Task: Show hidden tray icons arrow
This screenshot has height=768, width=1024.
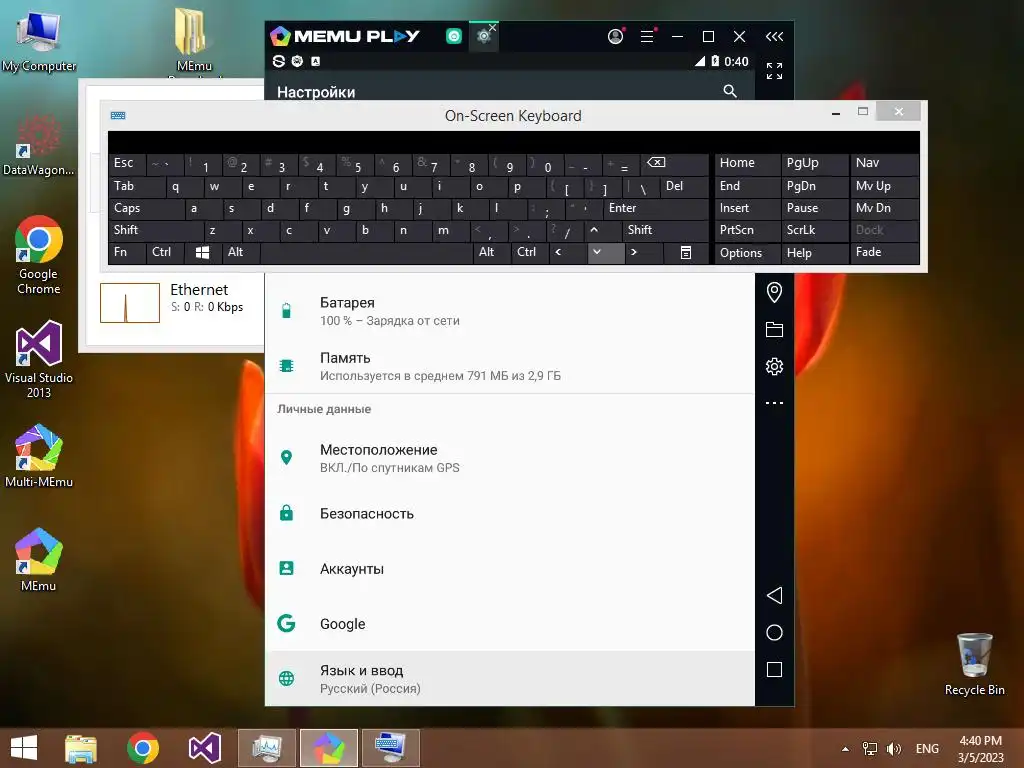Action: coord(846,749)
